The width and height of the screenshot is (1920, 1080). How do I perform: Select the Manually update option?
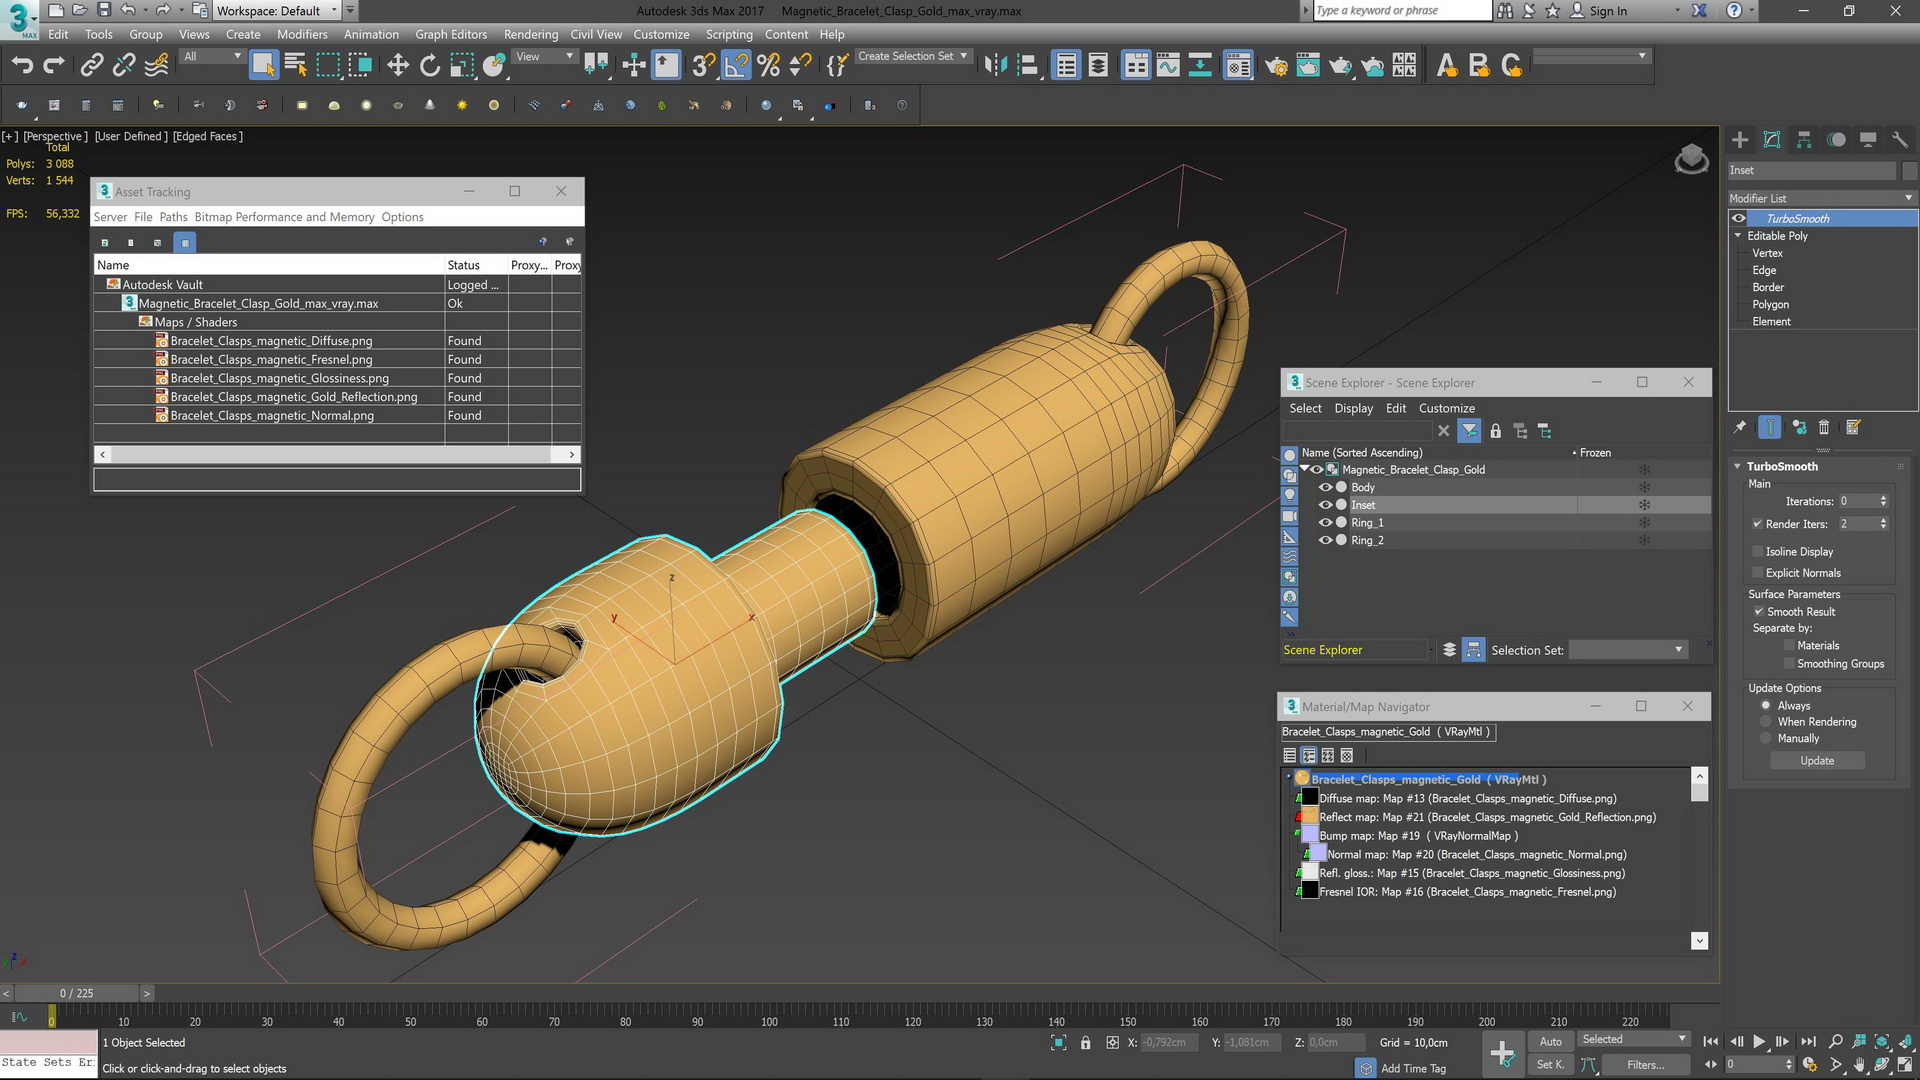click(1766, 739)
